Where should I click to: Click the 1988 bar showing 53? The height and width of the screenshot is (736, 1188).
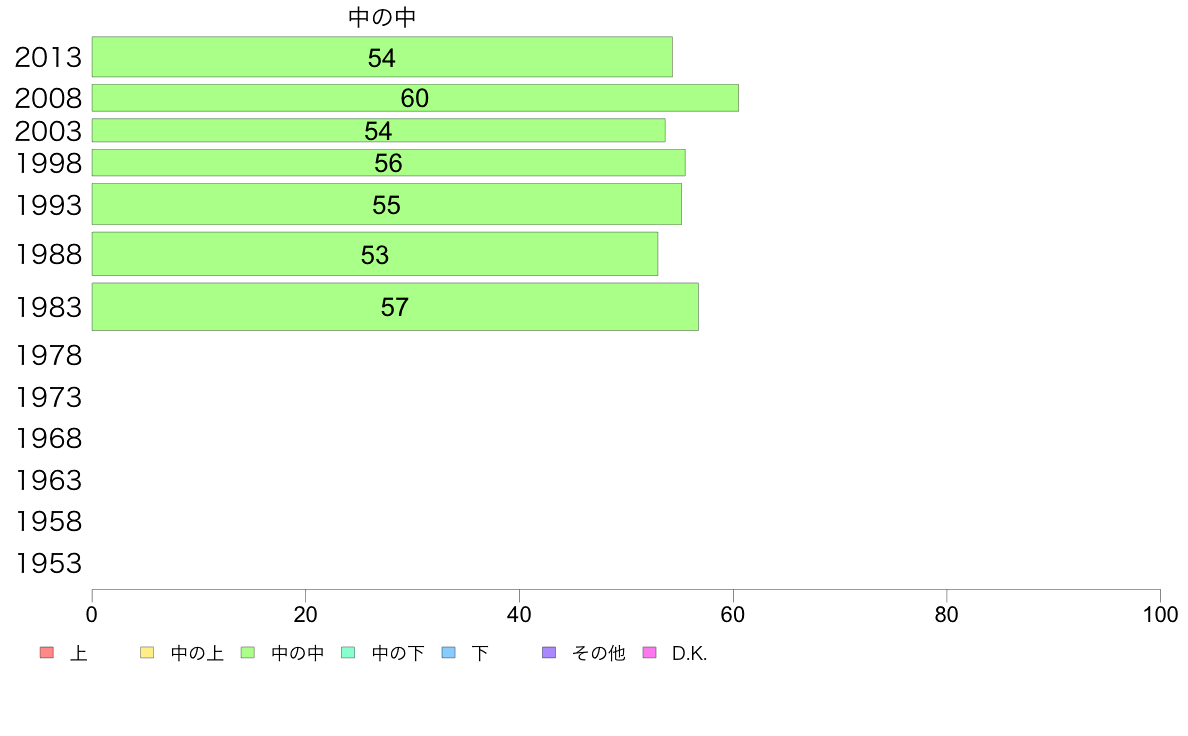(x=374, y=254)
